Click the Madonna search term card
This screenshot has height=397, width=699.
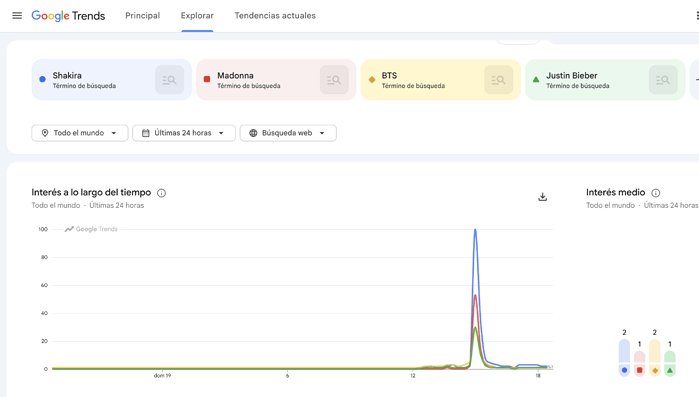click(x=276, y=80)
